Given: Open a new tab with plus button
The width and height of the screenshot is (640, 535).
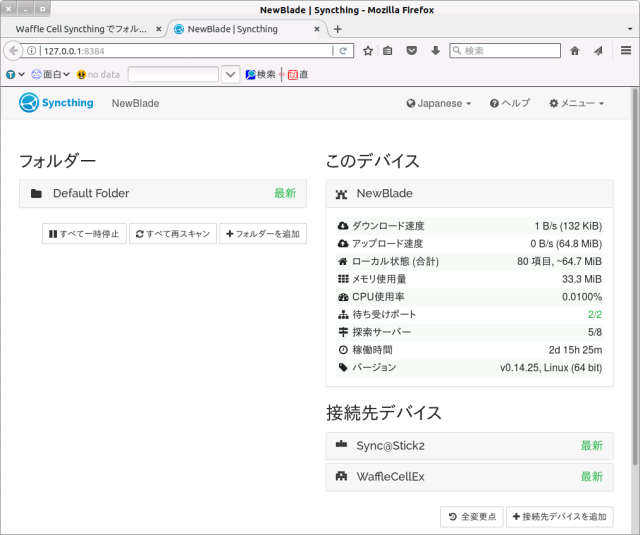Looking at the screenshot, I should pyautogui.click(x=338, y=29).
